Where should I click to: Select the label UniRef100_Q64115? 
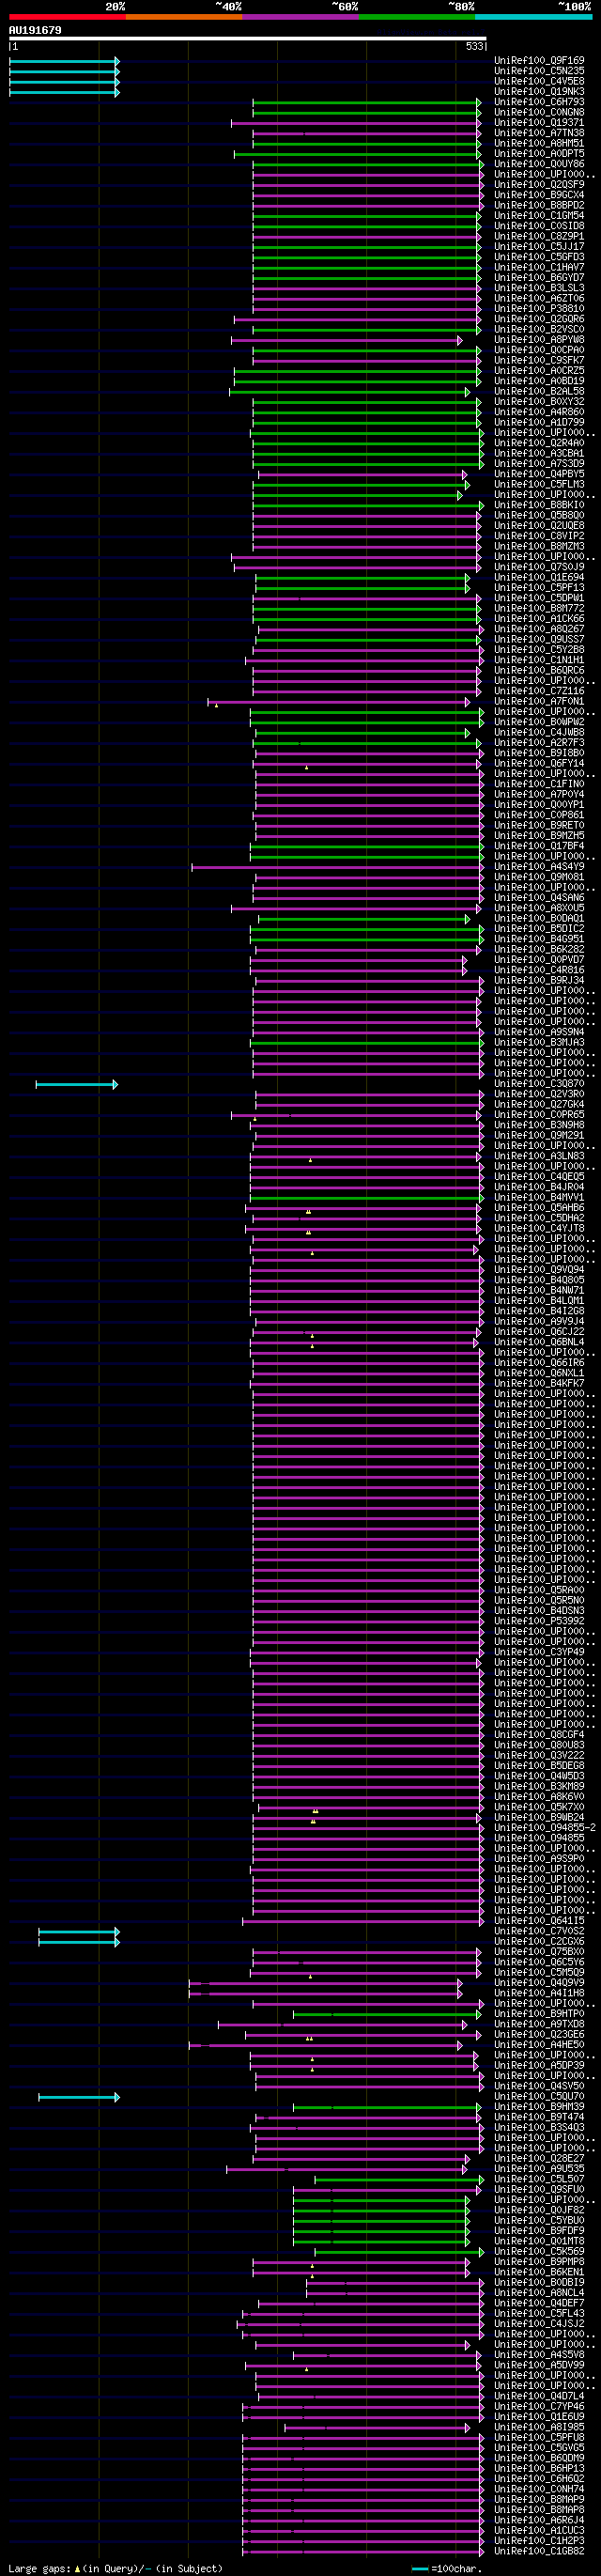pos(539,1920)
